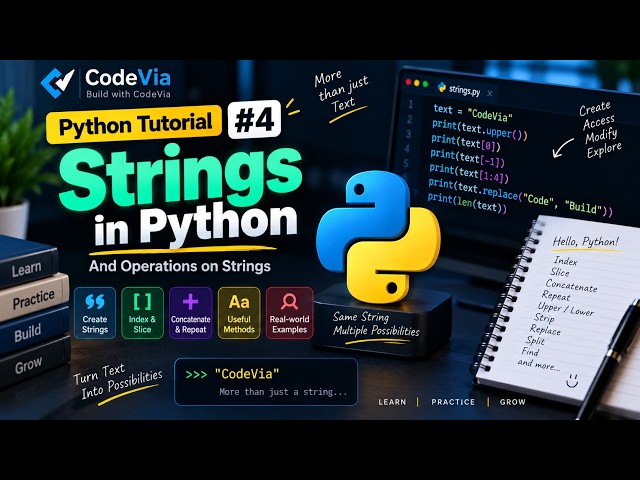Click the handwritten 'Access' word beside the code
640x480 pixels.
[598, 122]
